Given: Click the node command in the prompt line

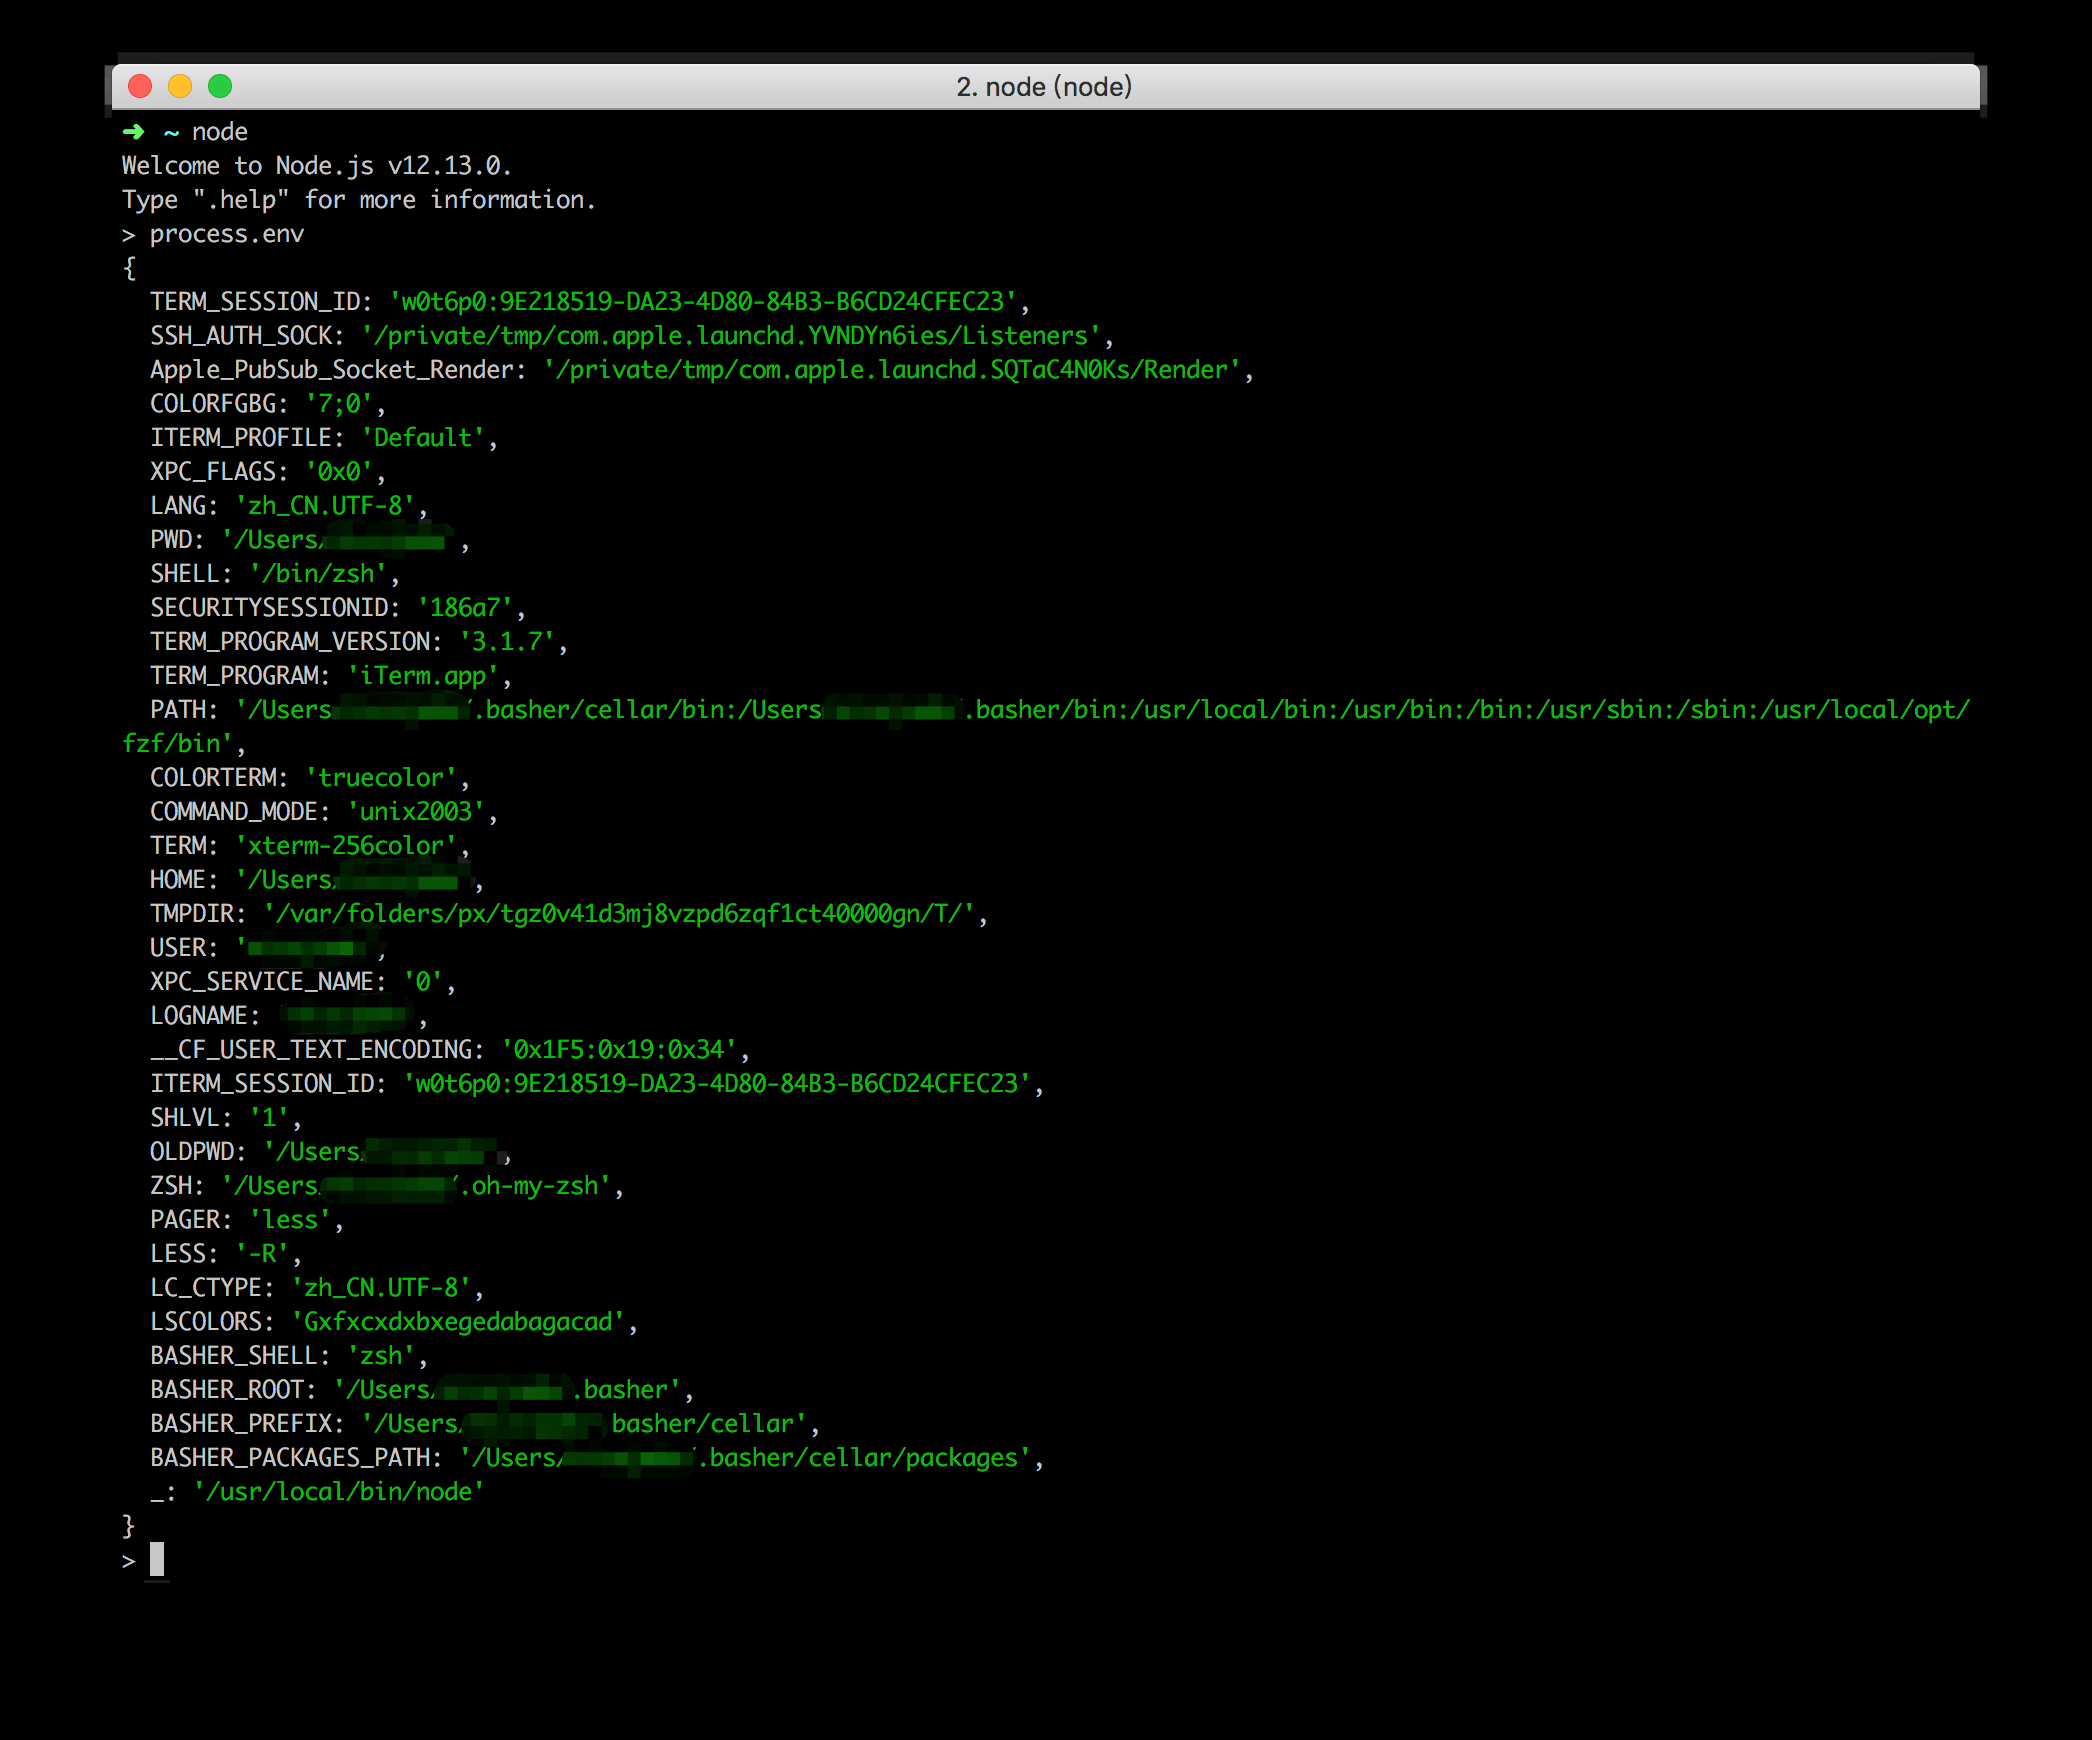Looking at the screenshot, I should pyautogui.click(x=219, y=131).
